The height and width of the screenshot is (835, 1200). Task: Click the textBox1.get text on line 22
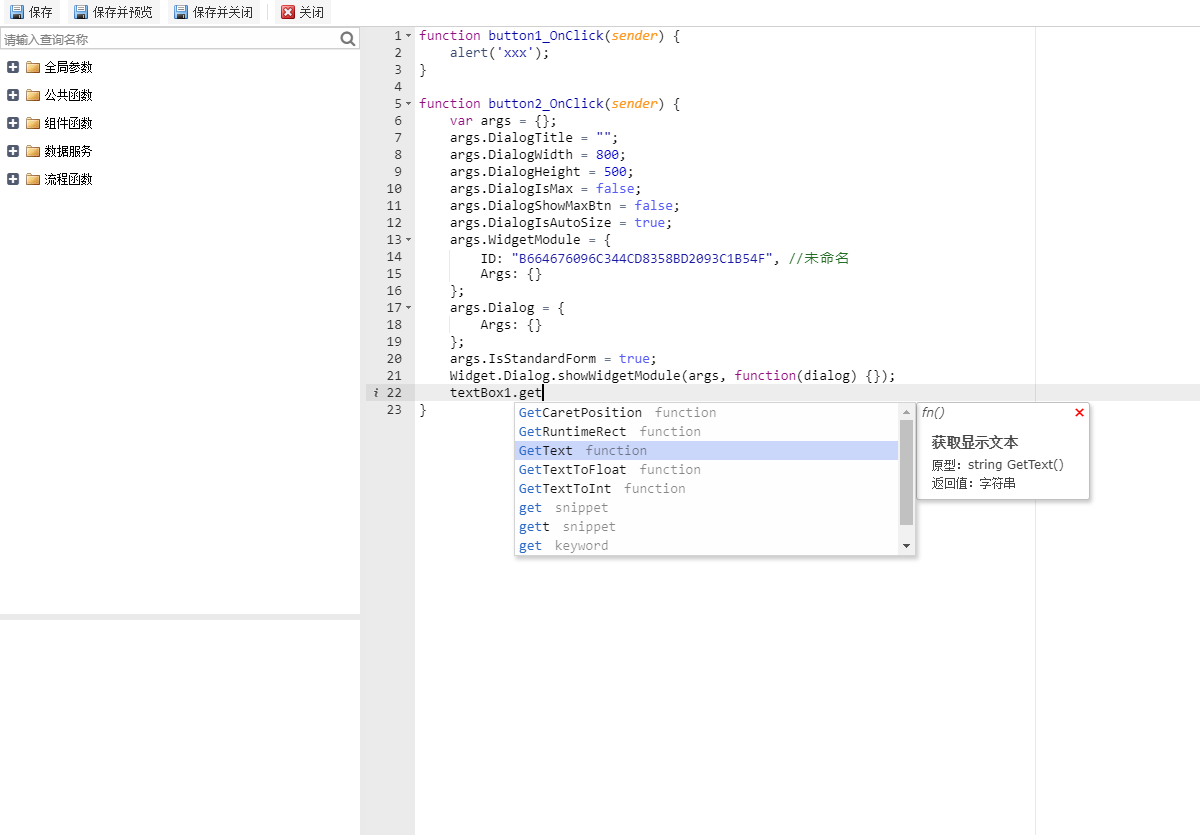coord(496,393)
